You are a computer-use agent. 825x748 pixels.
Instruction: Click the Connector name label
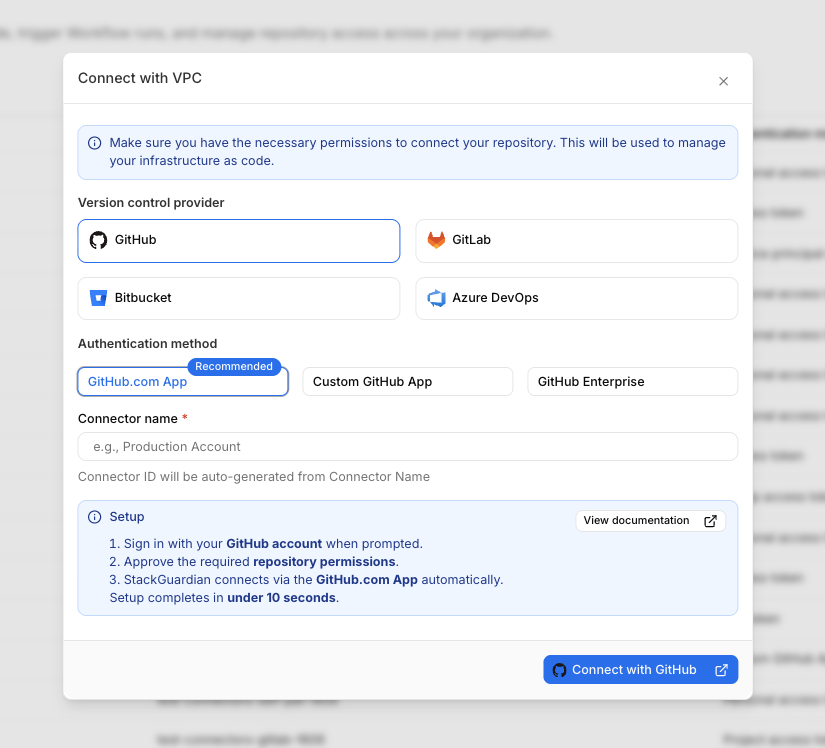[x=128, y=419]
